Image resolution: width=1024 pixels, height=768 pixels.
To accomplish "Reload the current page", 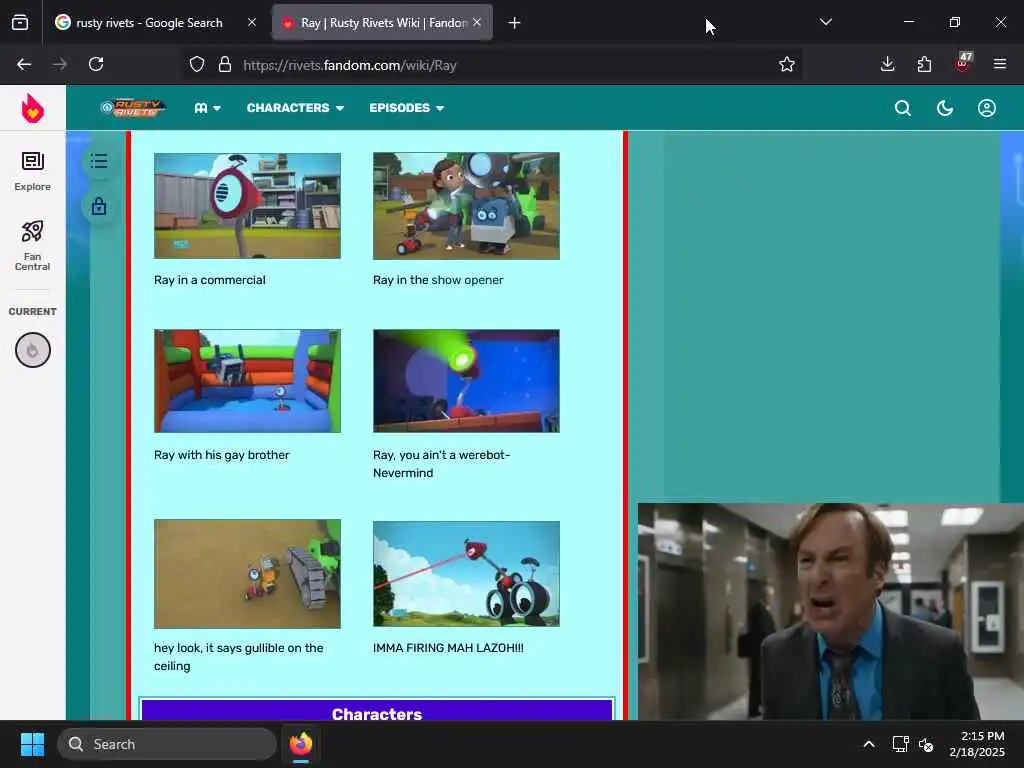I will [96, 64].
